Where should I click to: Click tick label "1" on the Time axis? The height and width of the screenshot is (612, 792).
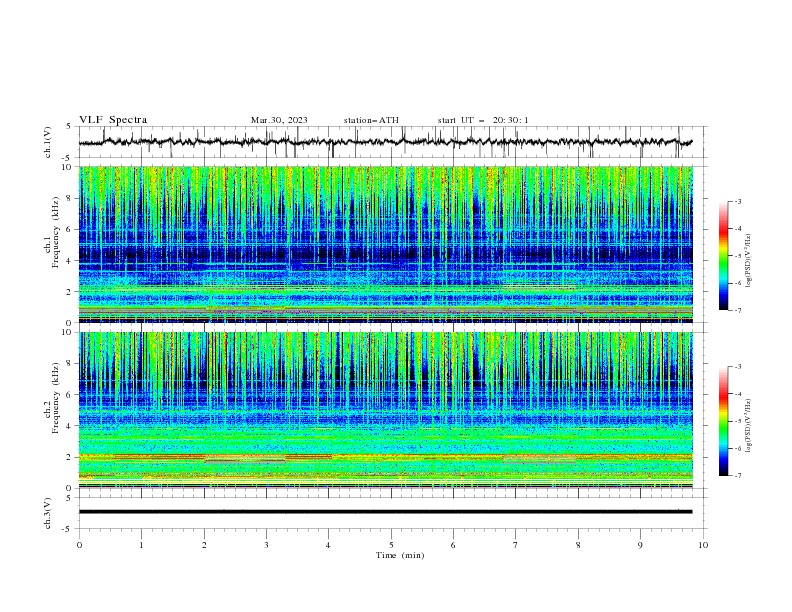tap(141, 545)
